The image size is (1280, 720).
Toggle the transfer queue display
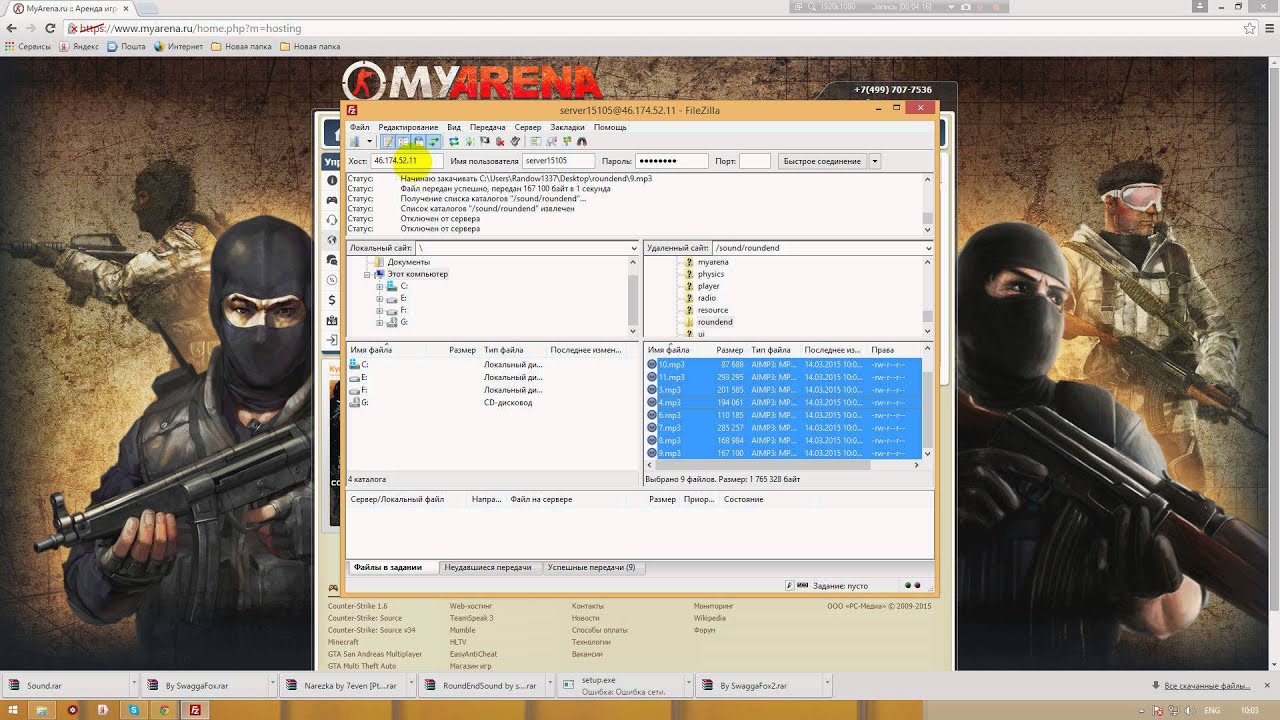point(433,141)
